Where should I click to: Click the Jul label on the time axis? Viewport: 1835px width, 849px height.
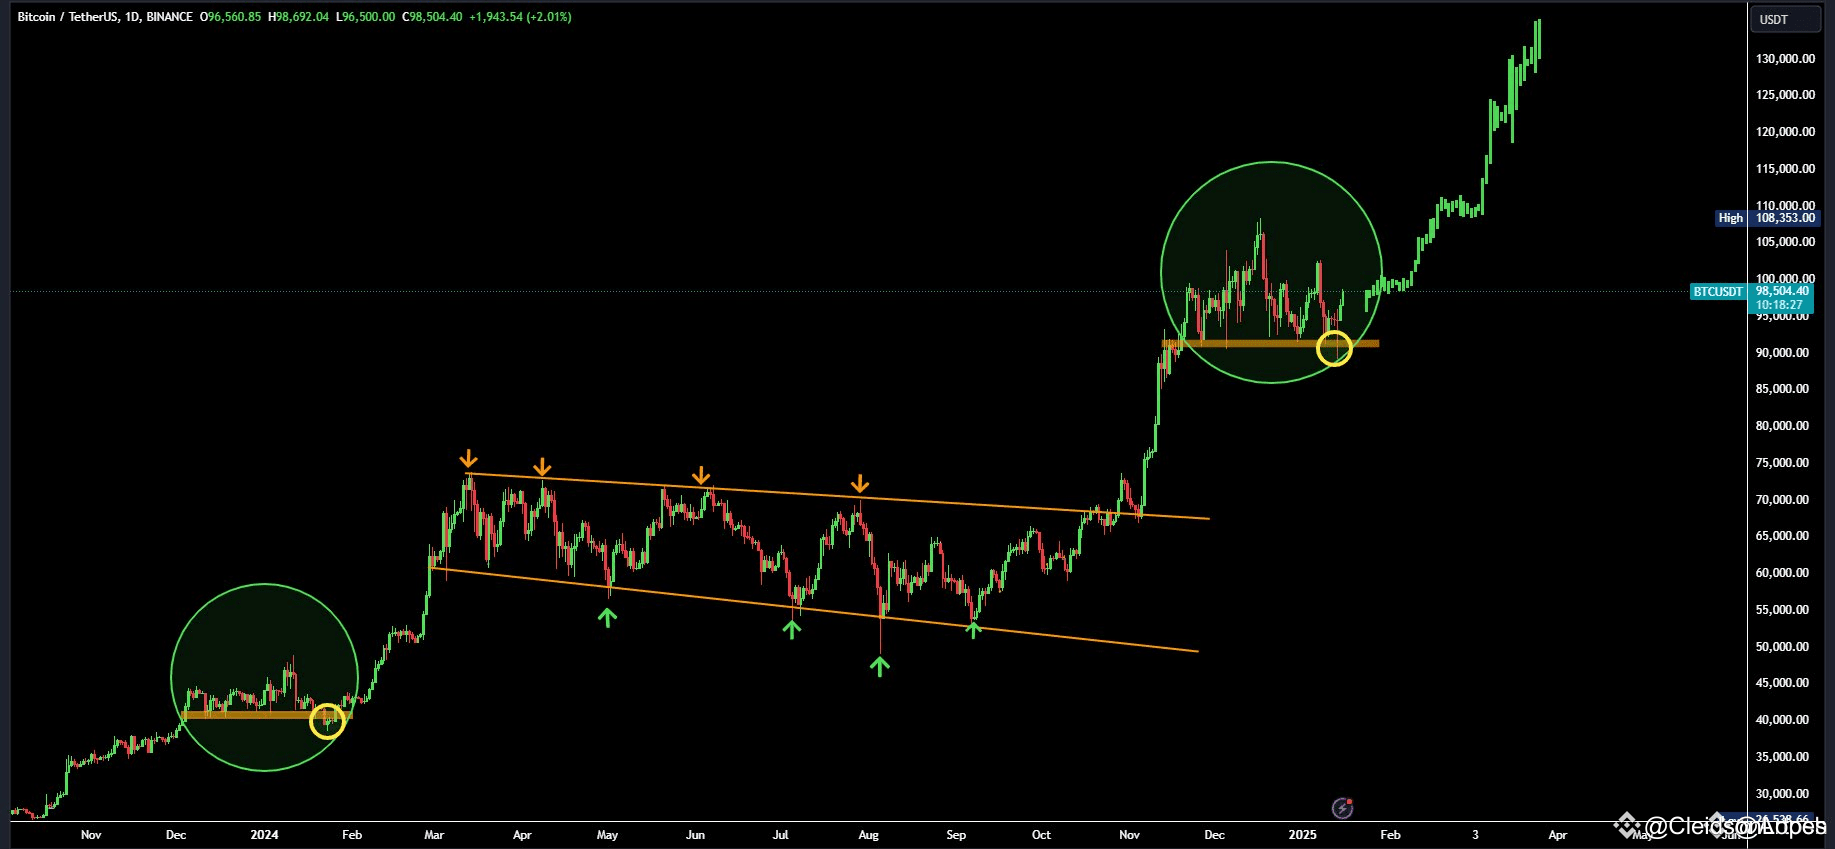781,835
